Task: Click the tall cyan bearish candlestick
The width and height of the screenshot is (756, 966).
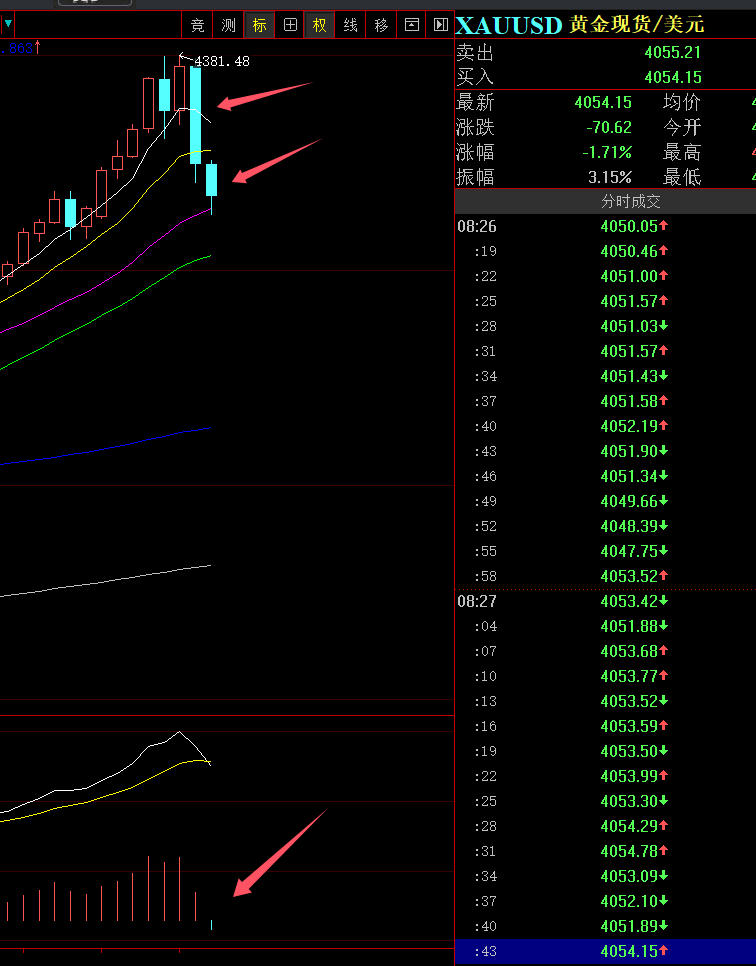Action: [x=196, y=115]
